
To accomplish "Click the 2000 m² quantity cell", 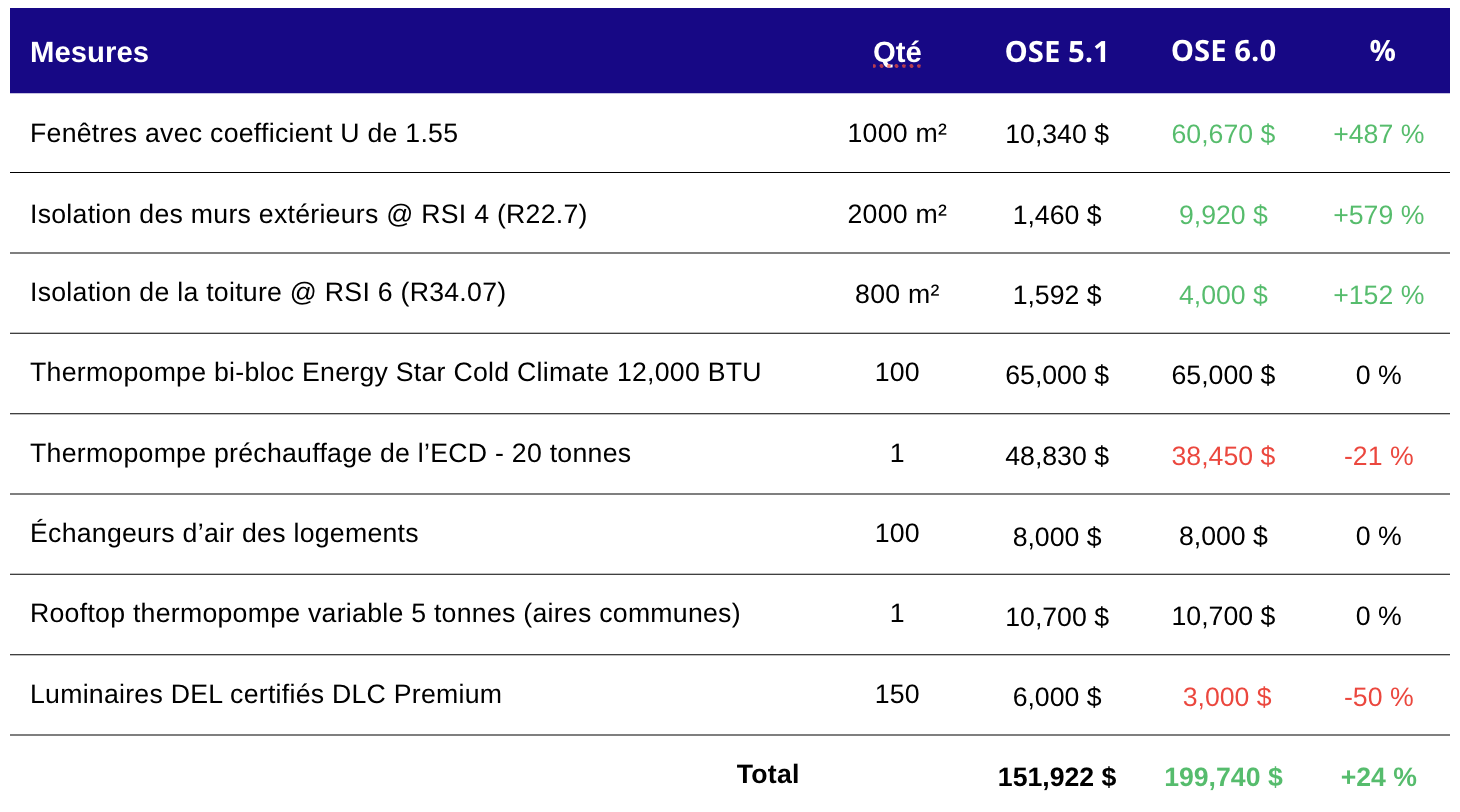I will (x=896, y=214).
